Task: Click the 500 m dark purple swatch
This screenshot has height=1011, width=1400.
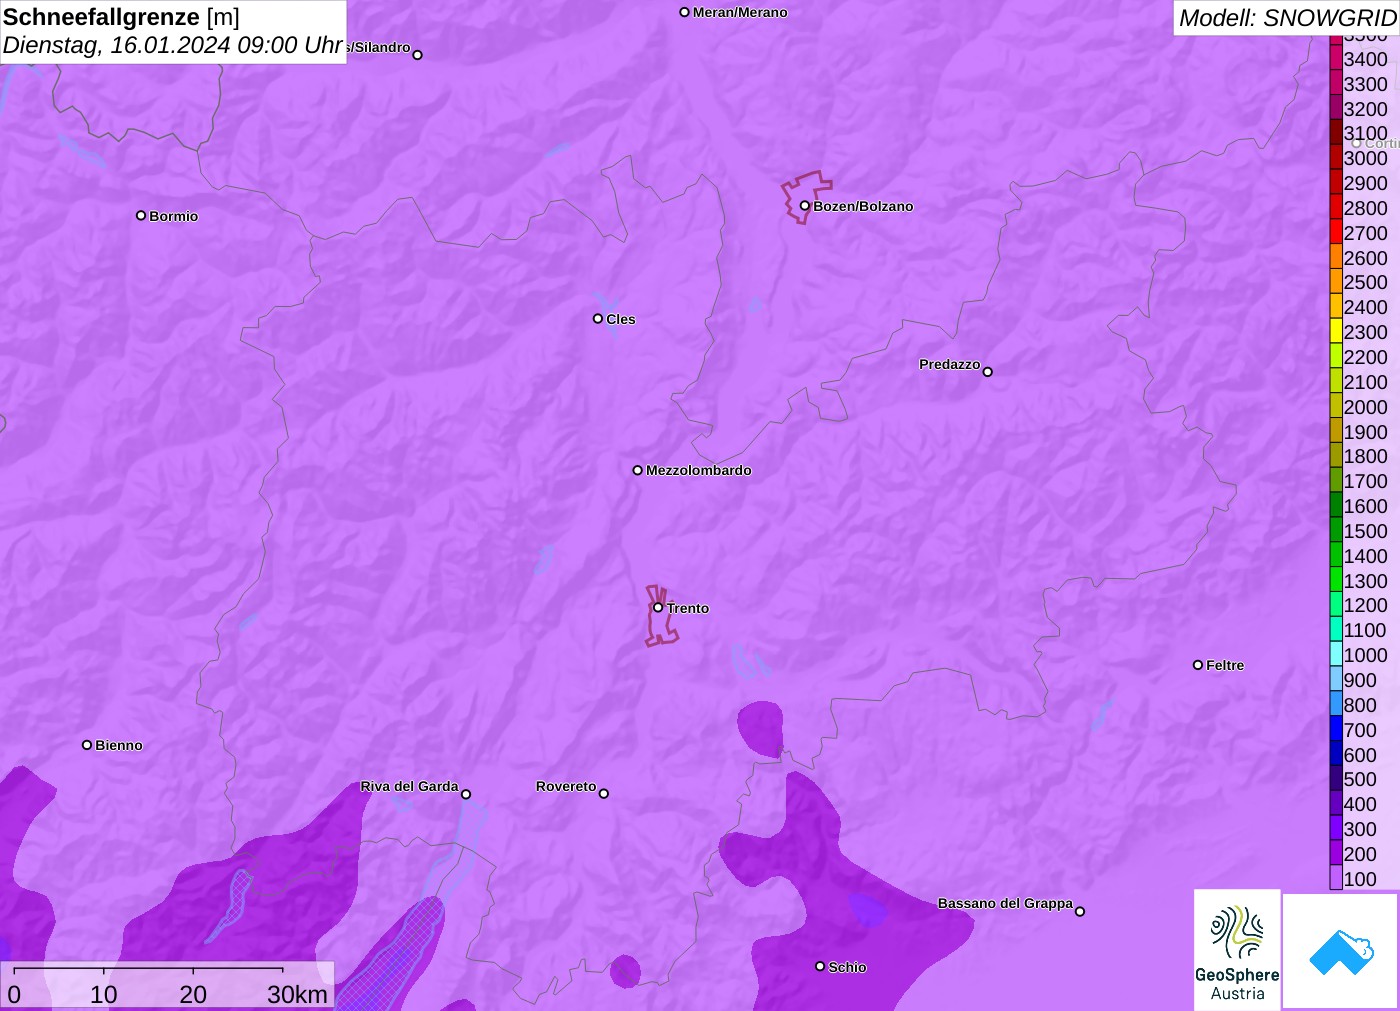Action: point(1336,779)
